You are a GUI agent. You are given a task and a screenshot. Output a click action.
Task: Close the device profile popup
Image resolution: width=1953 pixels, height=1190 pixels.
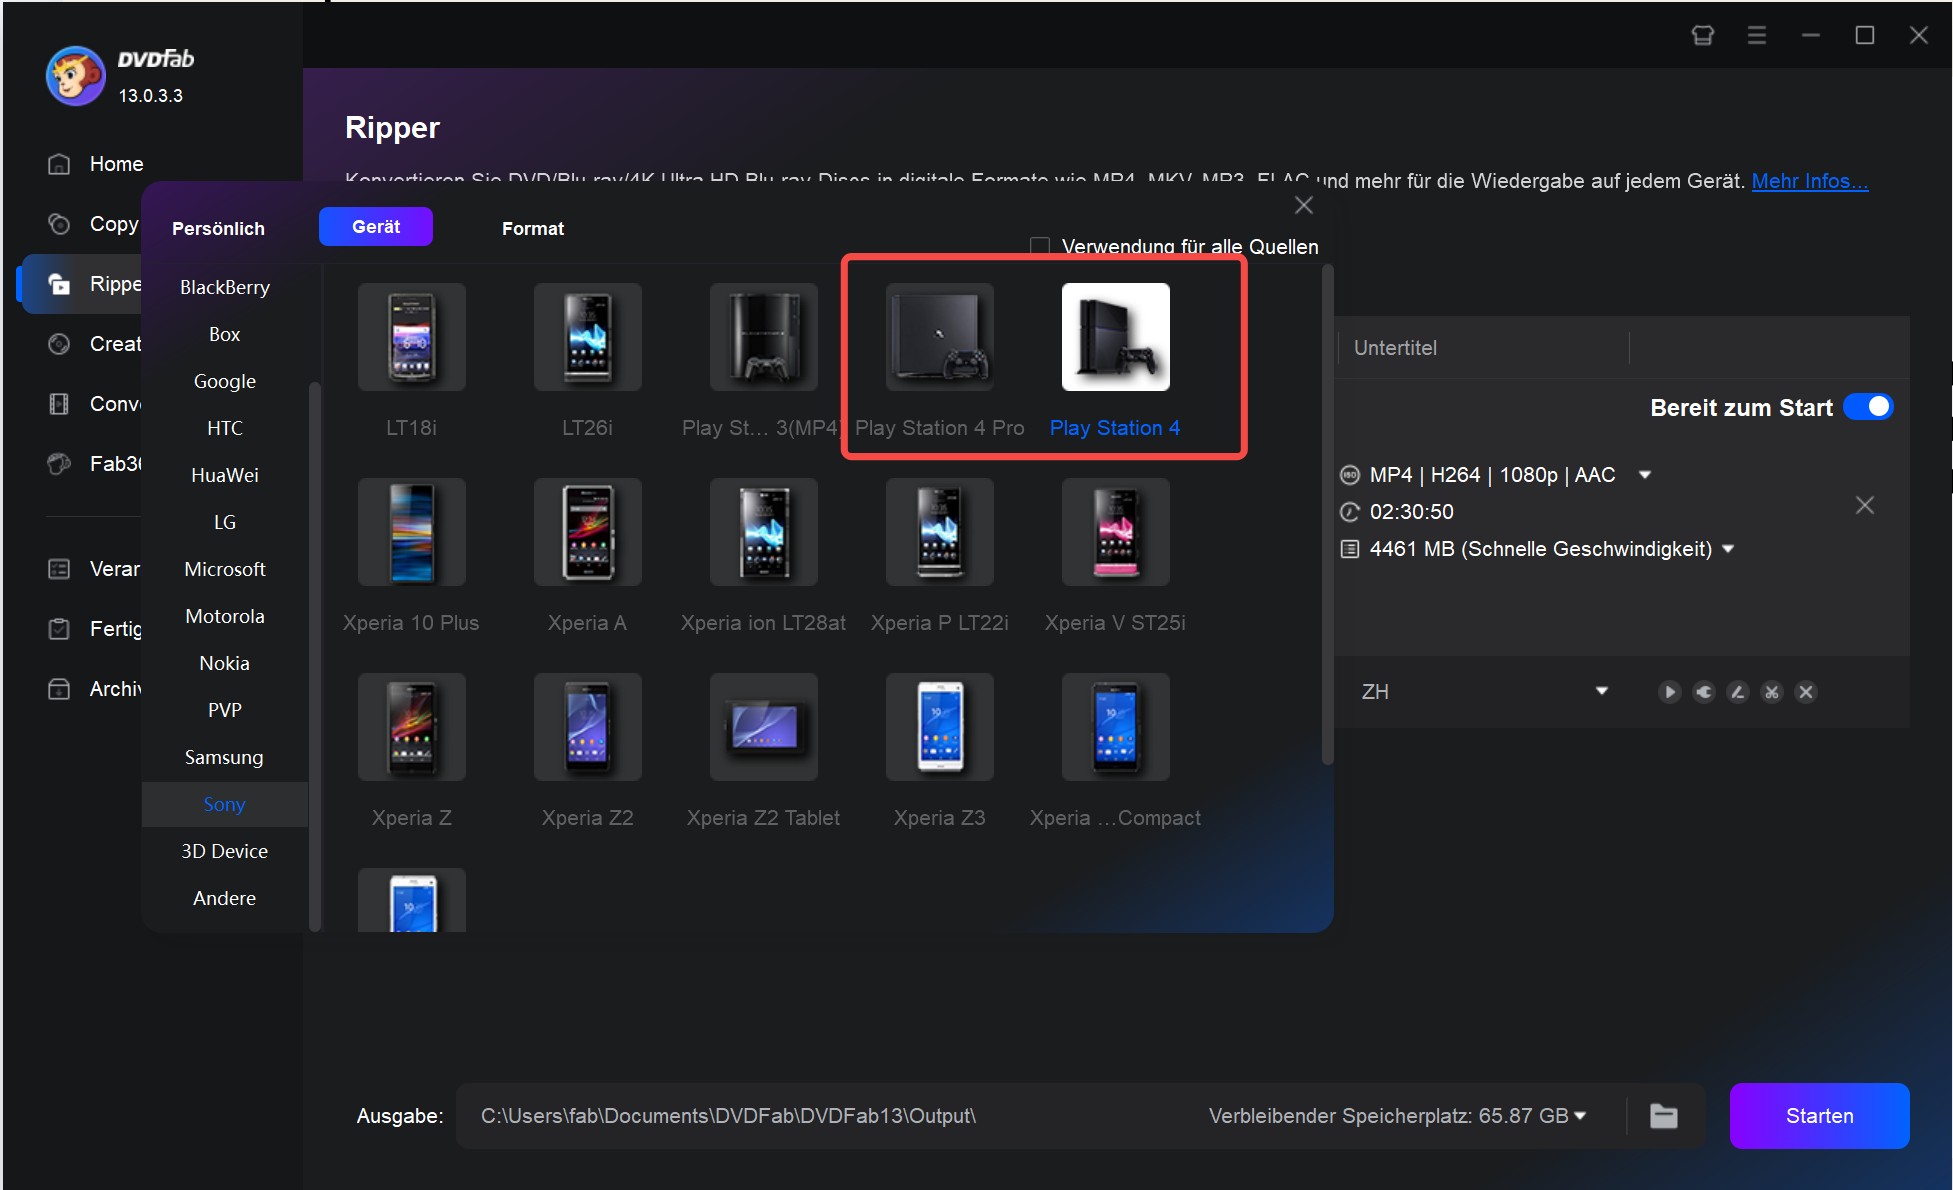click(1303, 205)
